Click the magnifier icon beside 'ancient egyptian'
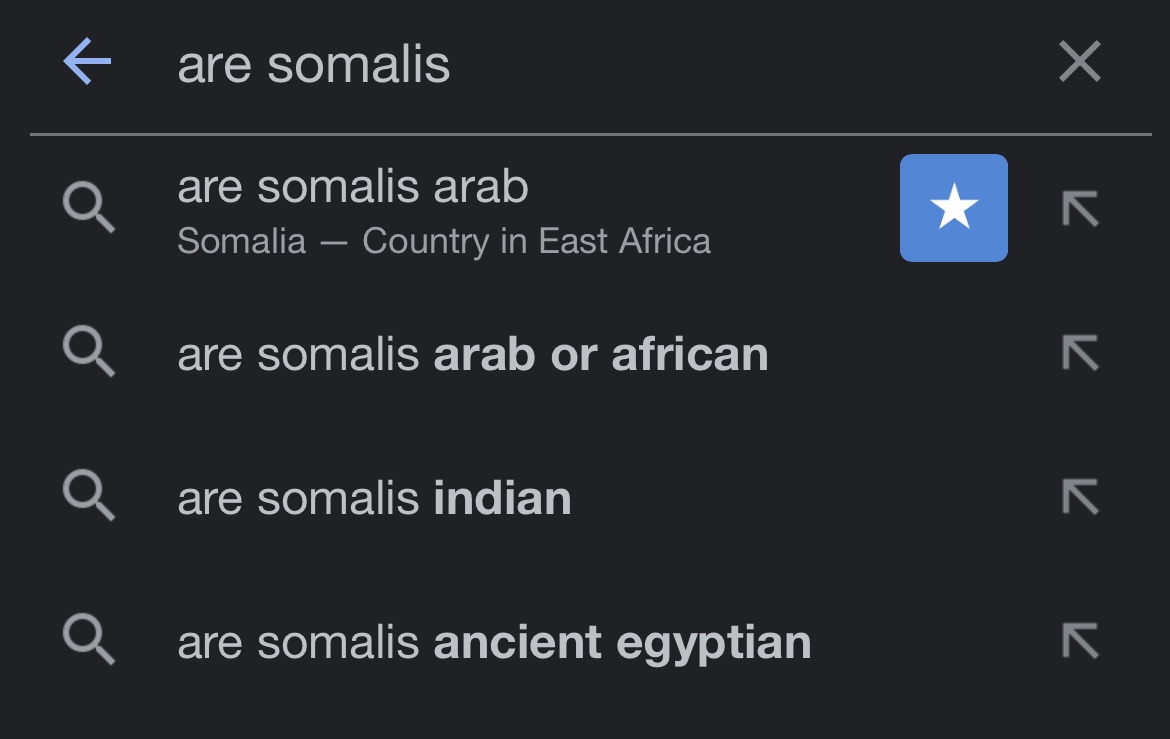The height and width of the screenshot is (739, 1170). click(89, 639)
